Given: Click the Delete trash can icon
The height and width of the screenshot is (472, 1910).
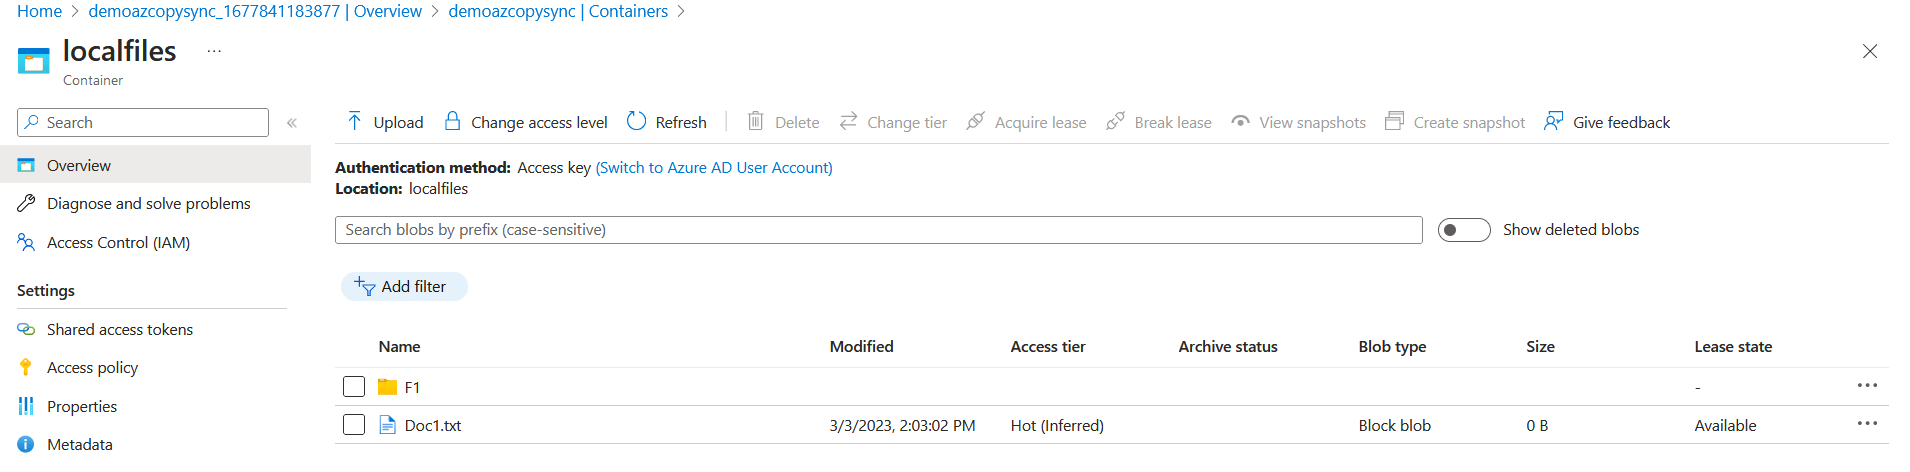Looking at the screenshot, I should [x=756, y=121].
